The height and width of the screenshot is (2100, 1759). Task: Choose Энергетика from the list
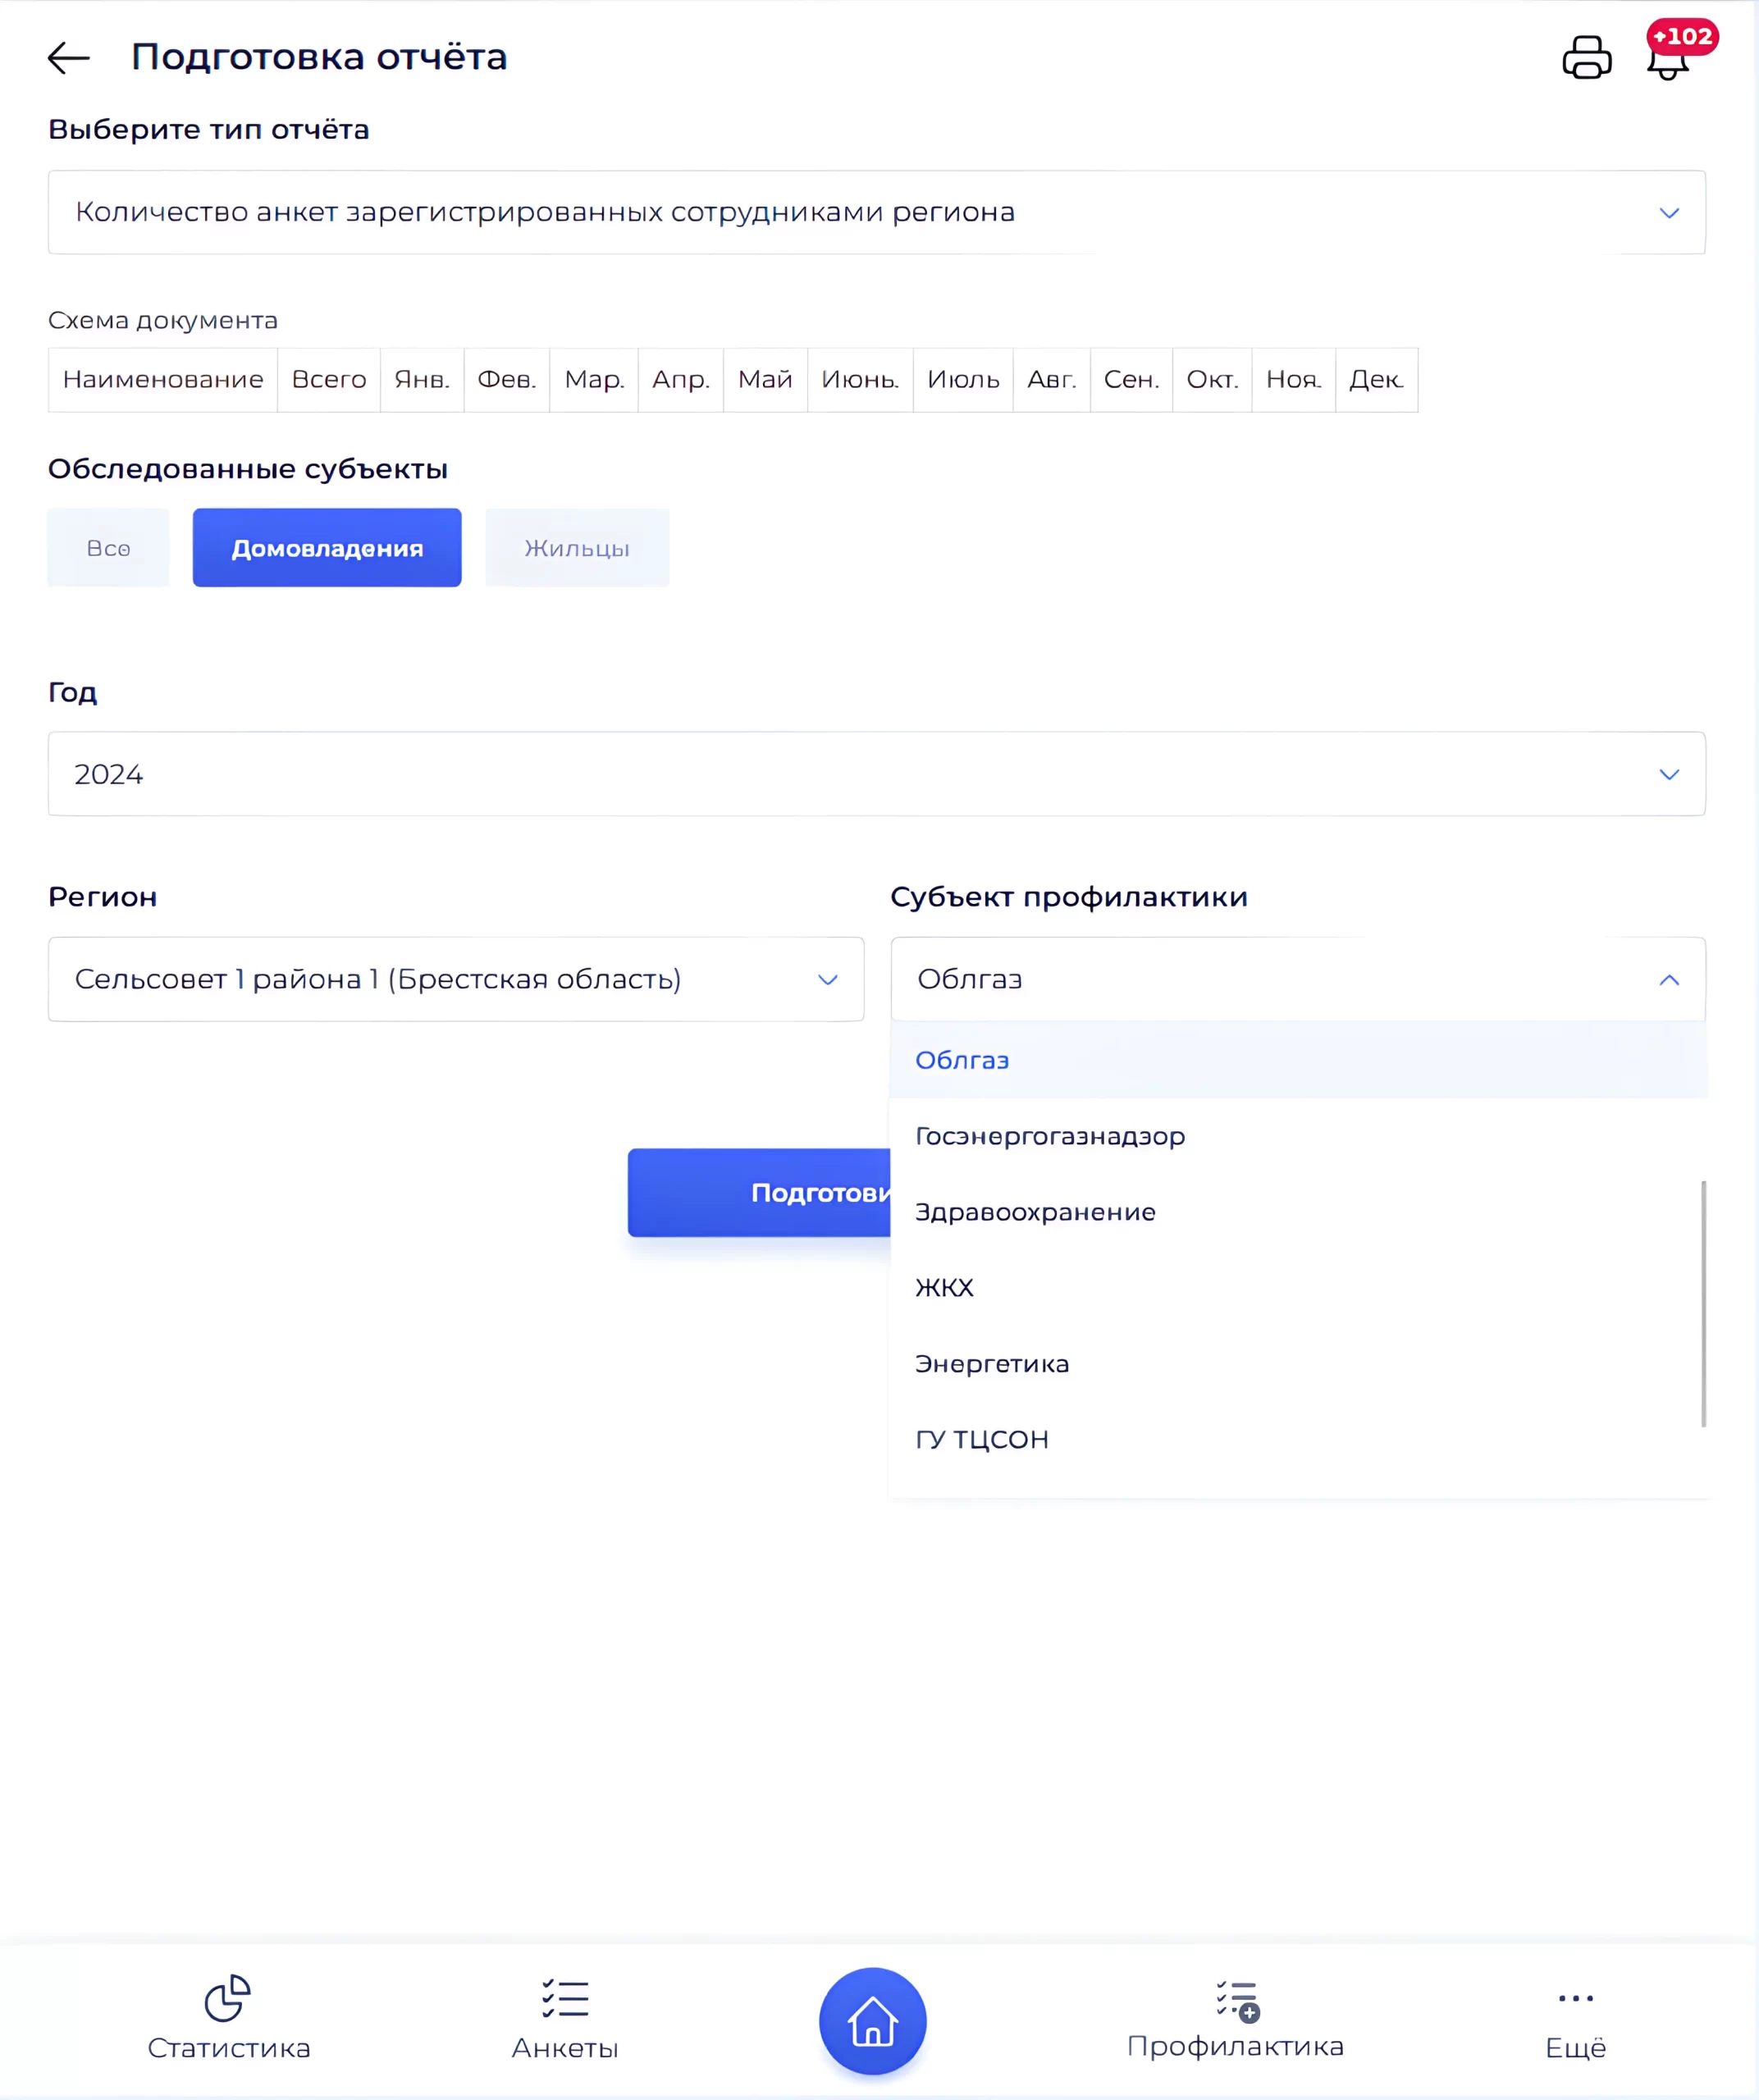pos(1298,1364)
